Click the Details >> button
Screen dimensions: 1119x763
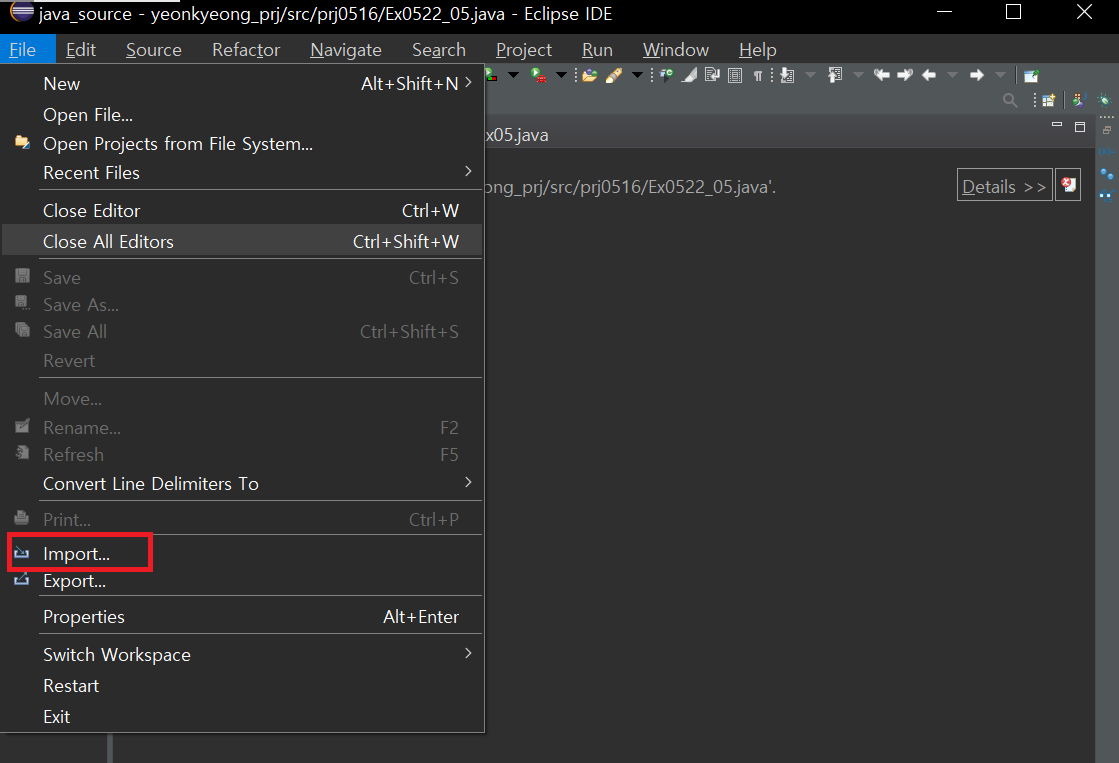(1004, 185)
